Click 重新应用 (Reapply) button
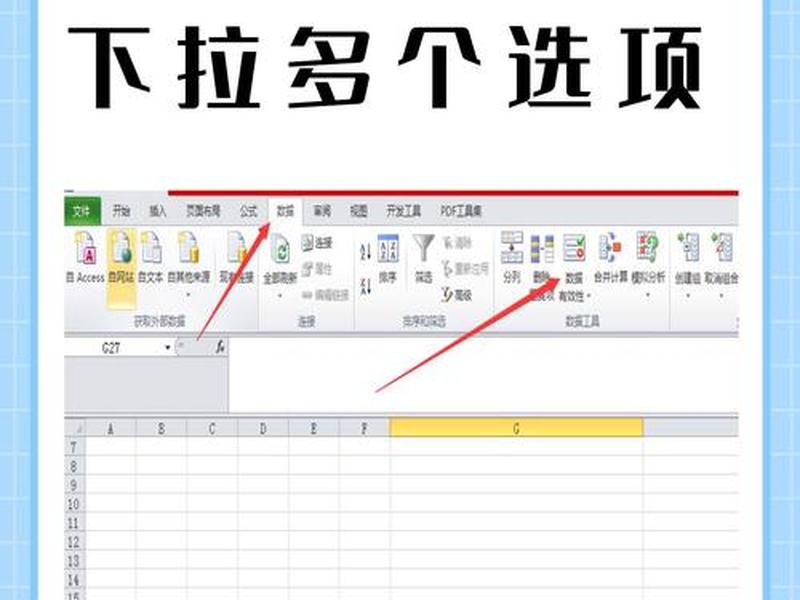 465,268
